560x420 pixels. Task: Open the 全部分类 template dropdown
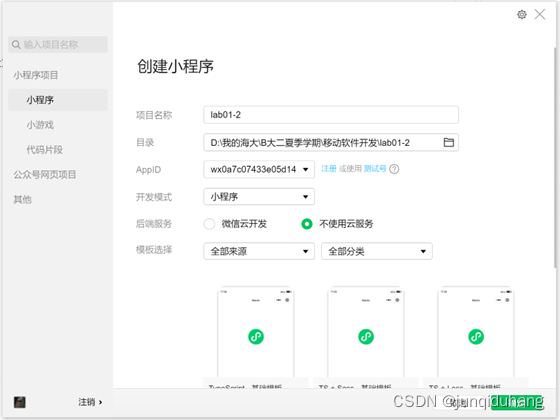tap(377, 251)
